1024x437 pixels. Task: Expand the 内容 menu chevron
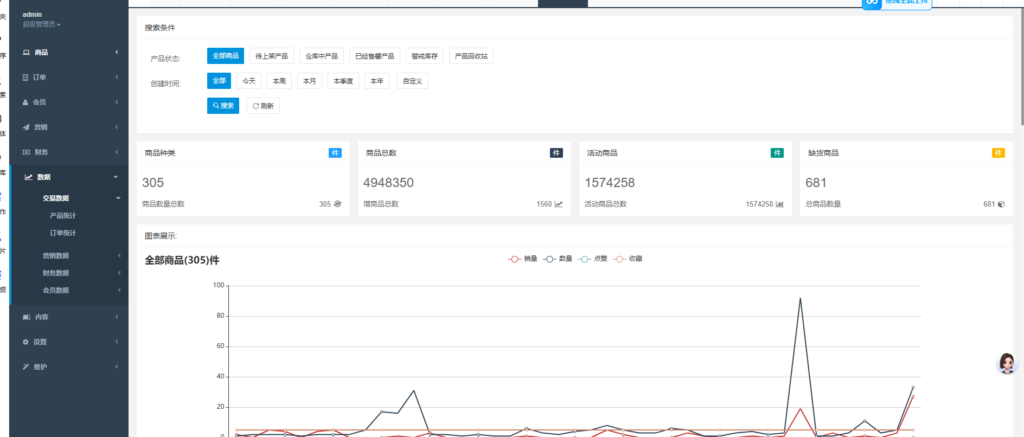coord(117,317)
